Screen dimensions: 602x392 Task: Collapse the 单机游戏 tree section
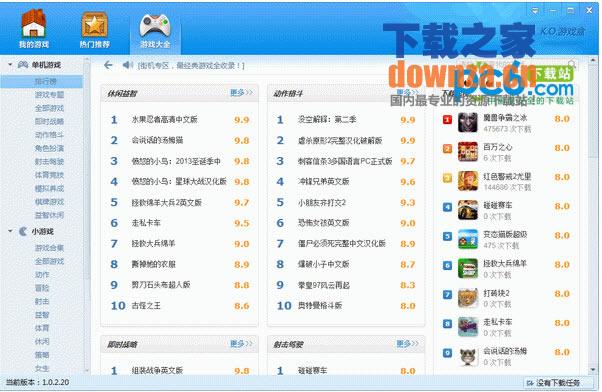10,65
